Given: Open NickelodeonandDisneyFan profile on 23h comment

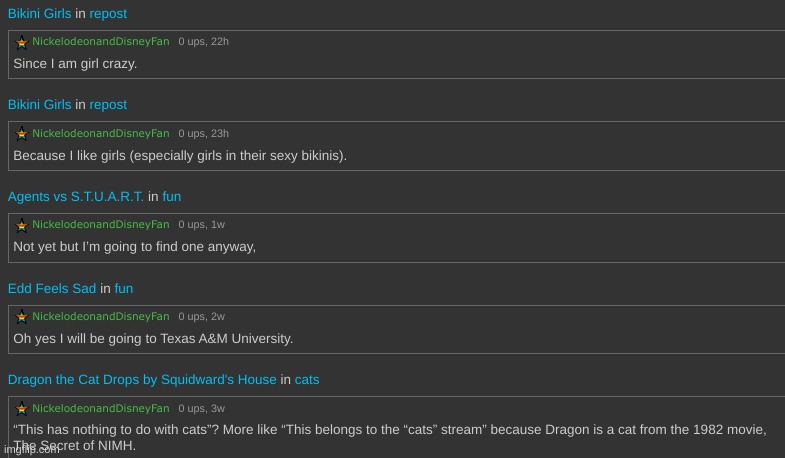Looking at the screenshot, I should click(x=101, y=133).
